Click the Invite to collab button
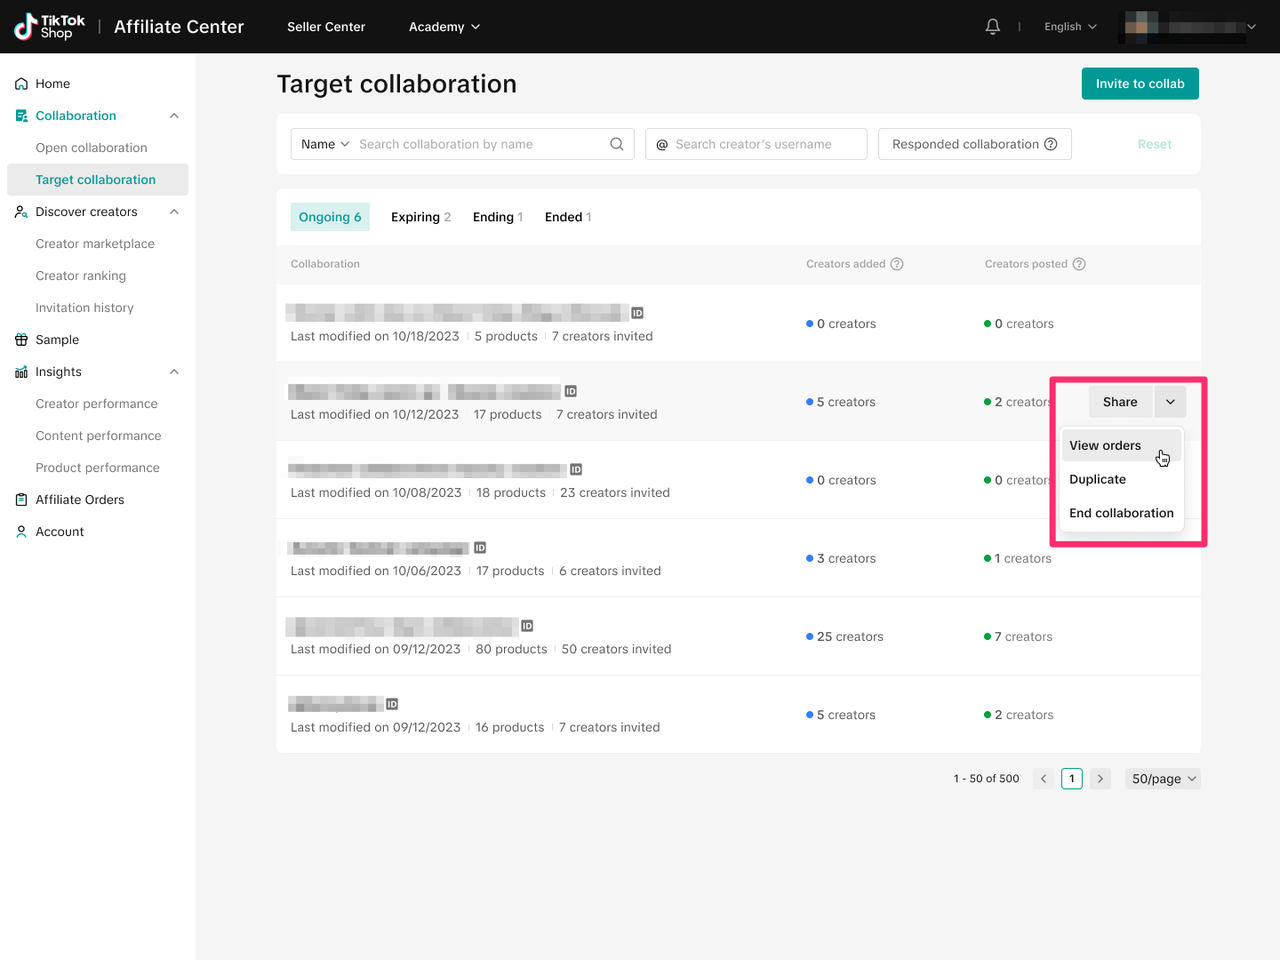The height and width of the screenshot is (960, 1280). pyautogui.click(x=1140, y=84)
